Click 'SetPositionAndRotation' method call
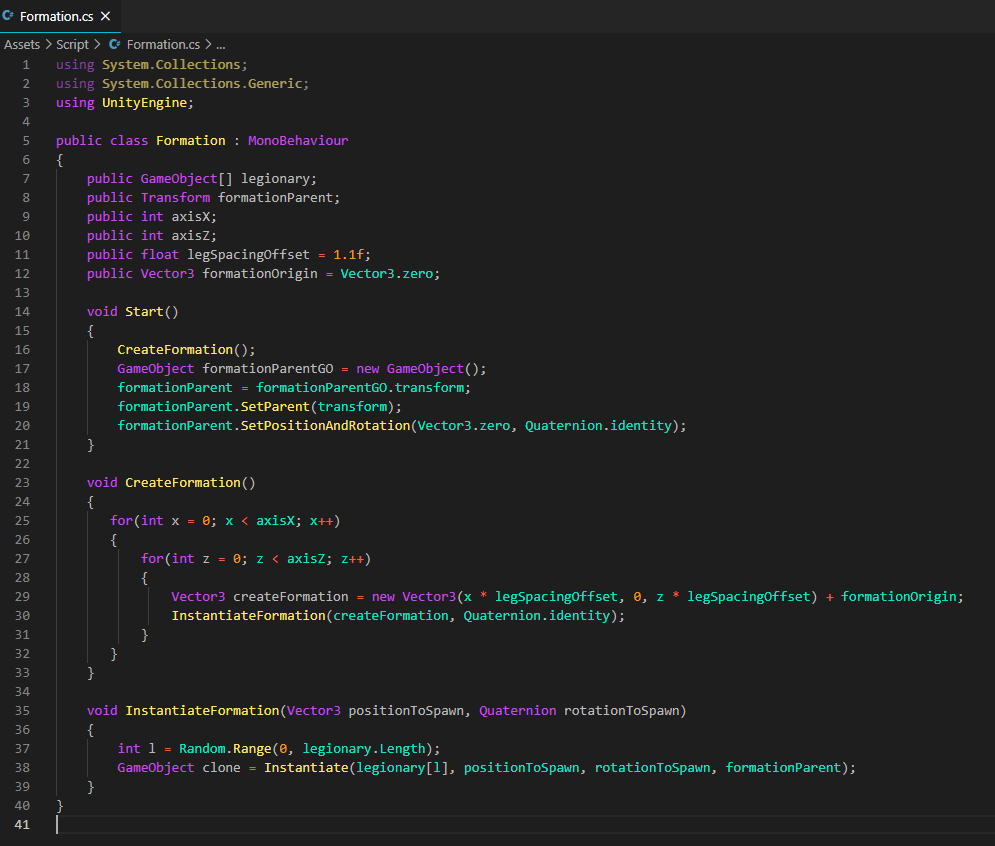Screen dimensions: 995x846 pos(325,426)
